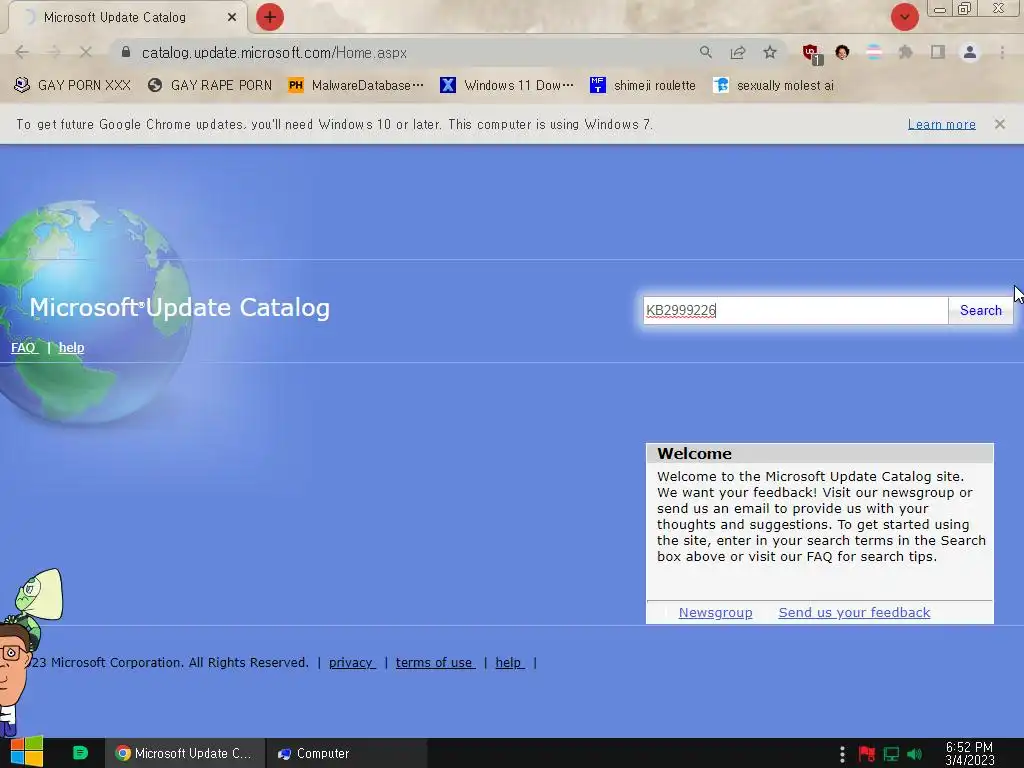Open the Newsgroup link in the Welcome box

click(x=715, y=613)
